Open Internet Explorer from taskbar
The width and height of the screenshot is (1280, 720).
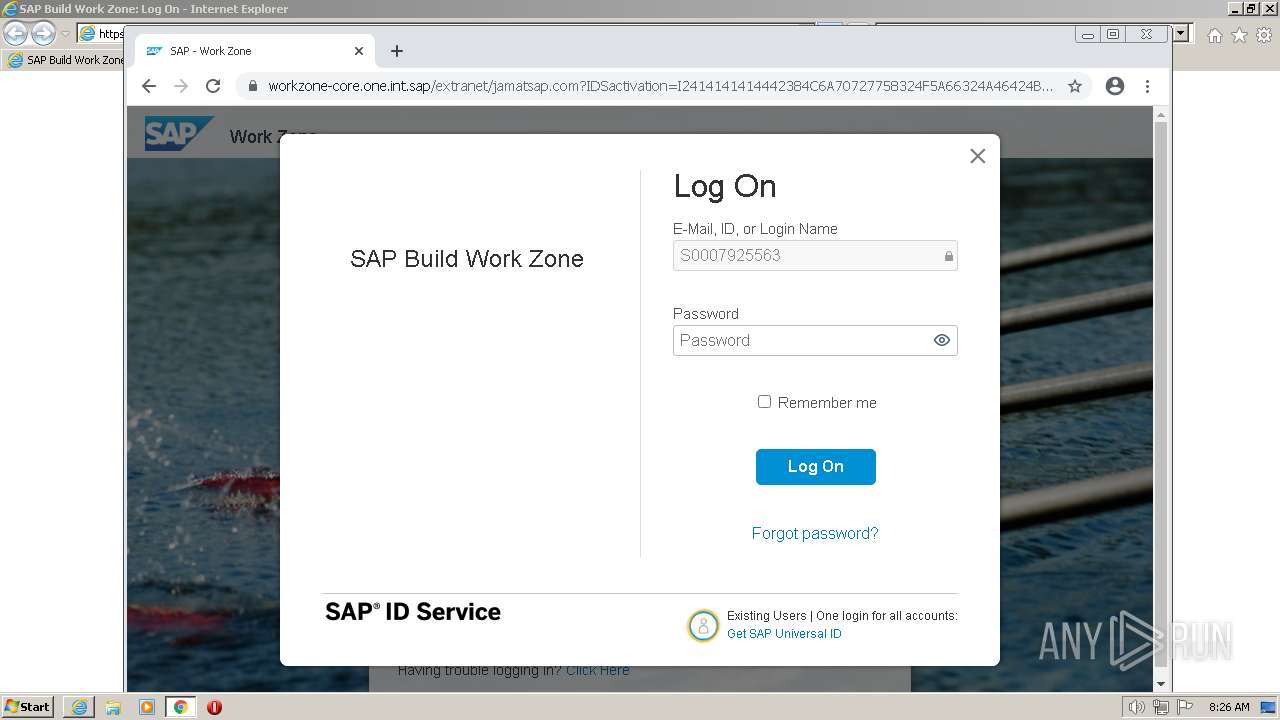79,707
